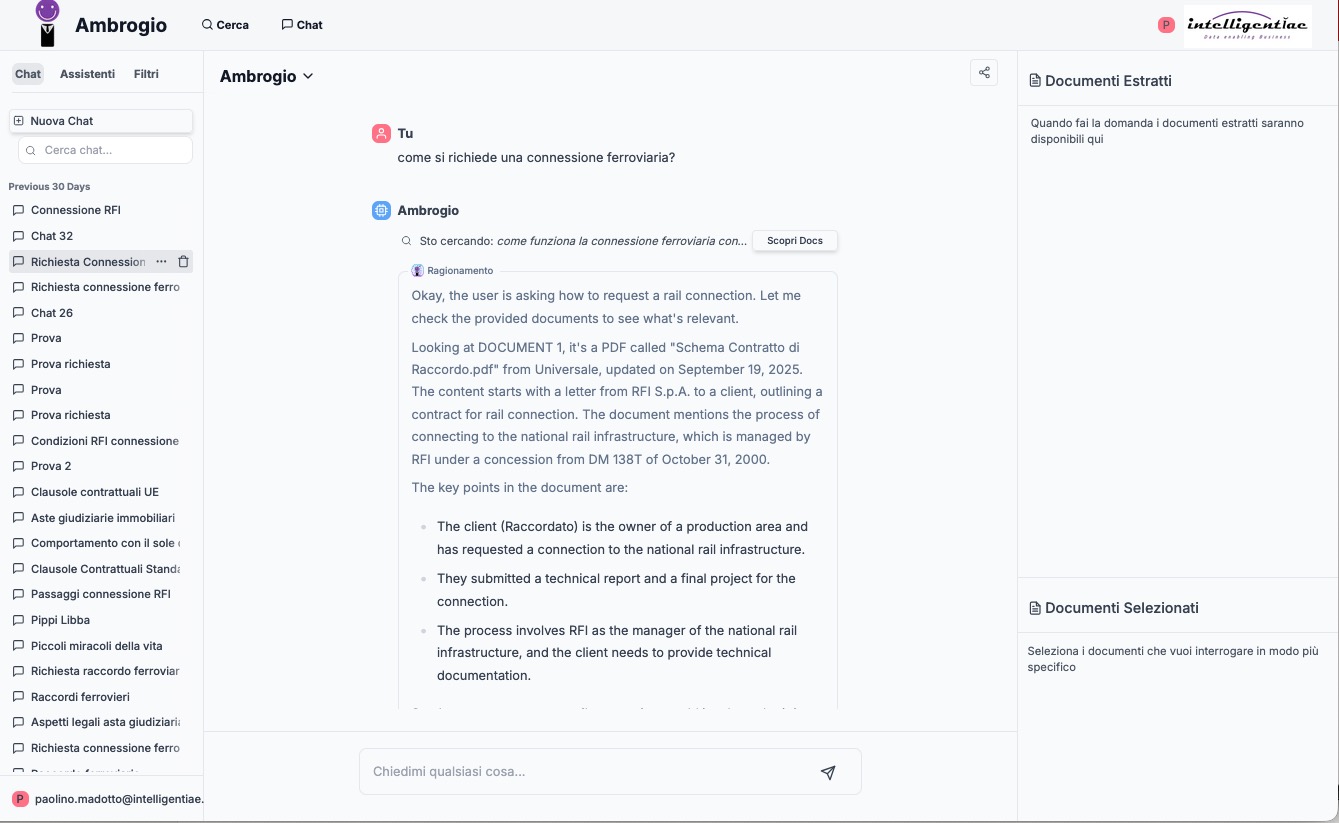1339x823 pixels.
Task: Expand the Ambrogio assistant dropdown chevron
Action: (x=308, y=77)
